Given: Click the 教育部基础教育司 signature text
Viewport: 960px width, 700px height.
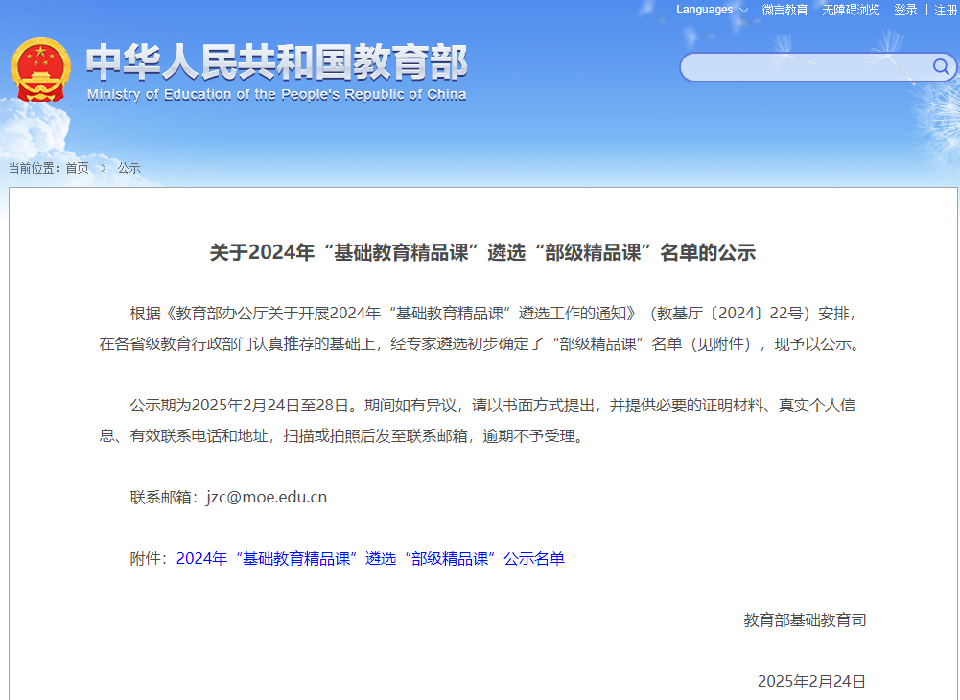Looking at the screenshot, I should (x=804, y=620).
